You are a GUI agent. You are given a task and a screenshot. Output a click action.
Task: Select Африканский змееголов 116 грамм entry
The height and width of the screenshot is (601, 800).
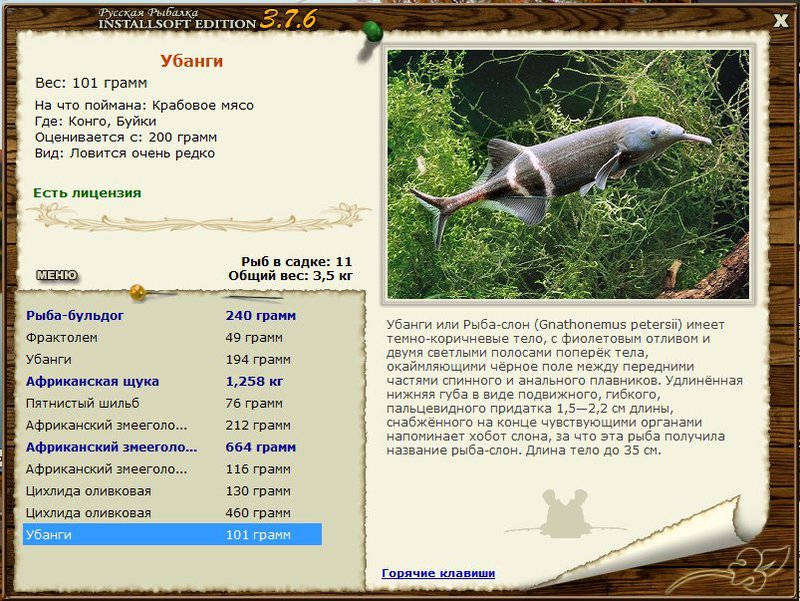point(172,469)
